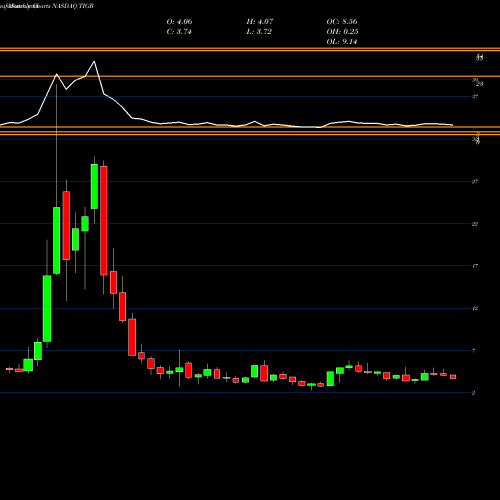Screen dimensions: 500x500
Task: Click the highest peak of the white indicator line
Action: point(94,61)
